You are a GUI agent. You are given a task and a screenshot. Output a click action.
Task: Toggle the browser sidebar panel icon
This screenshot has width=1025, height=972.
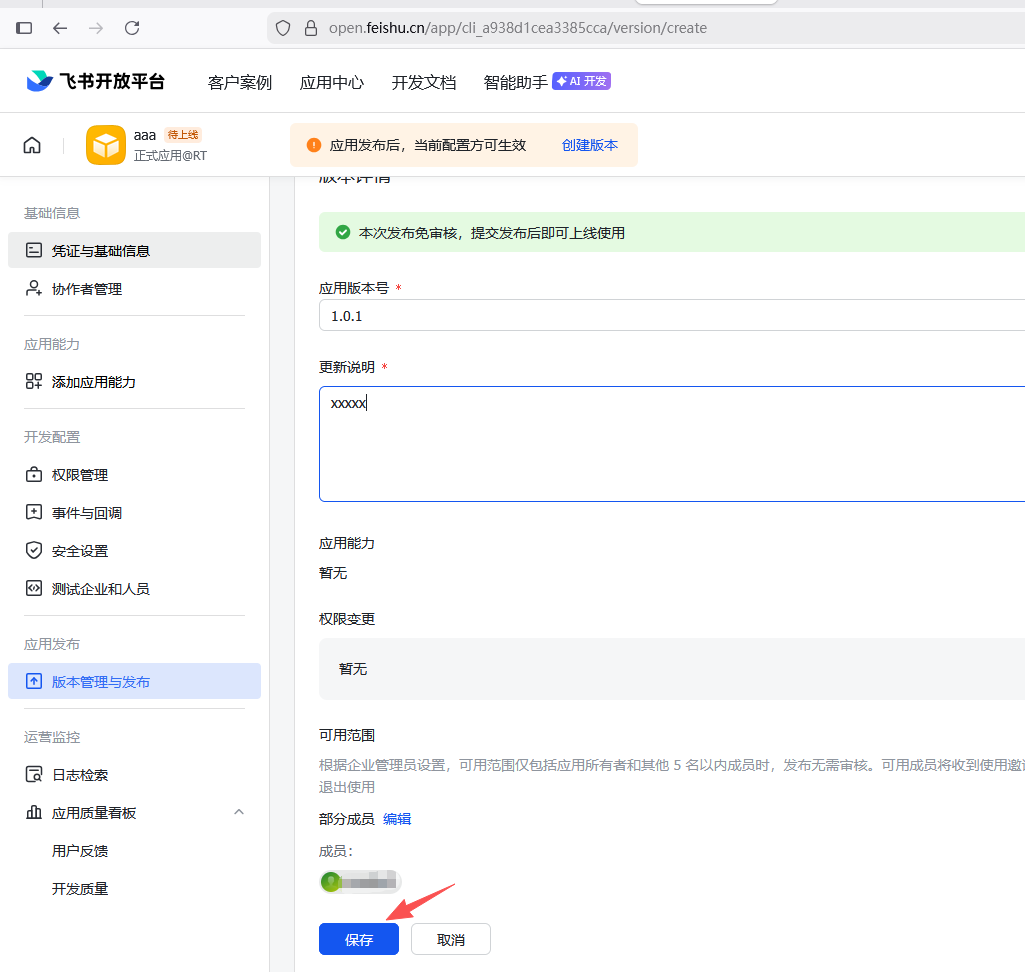[x=24, y=28]
